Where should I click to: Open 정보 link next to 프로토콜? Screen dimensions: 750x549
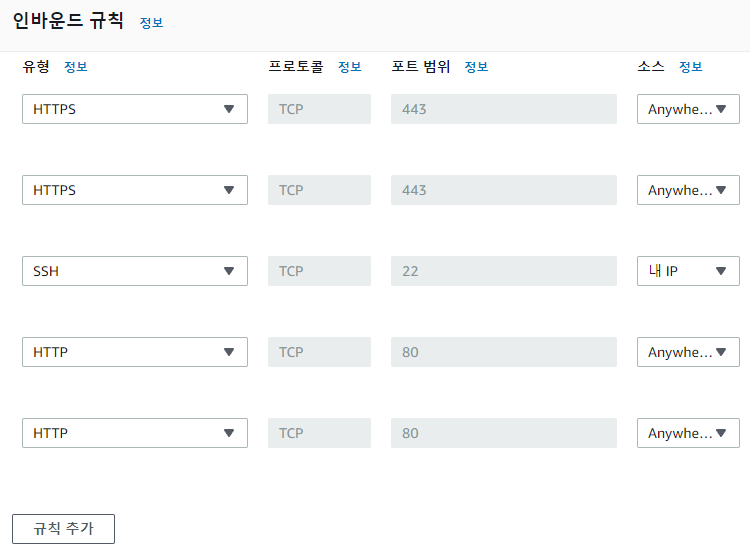point(350,66)
